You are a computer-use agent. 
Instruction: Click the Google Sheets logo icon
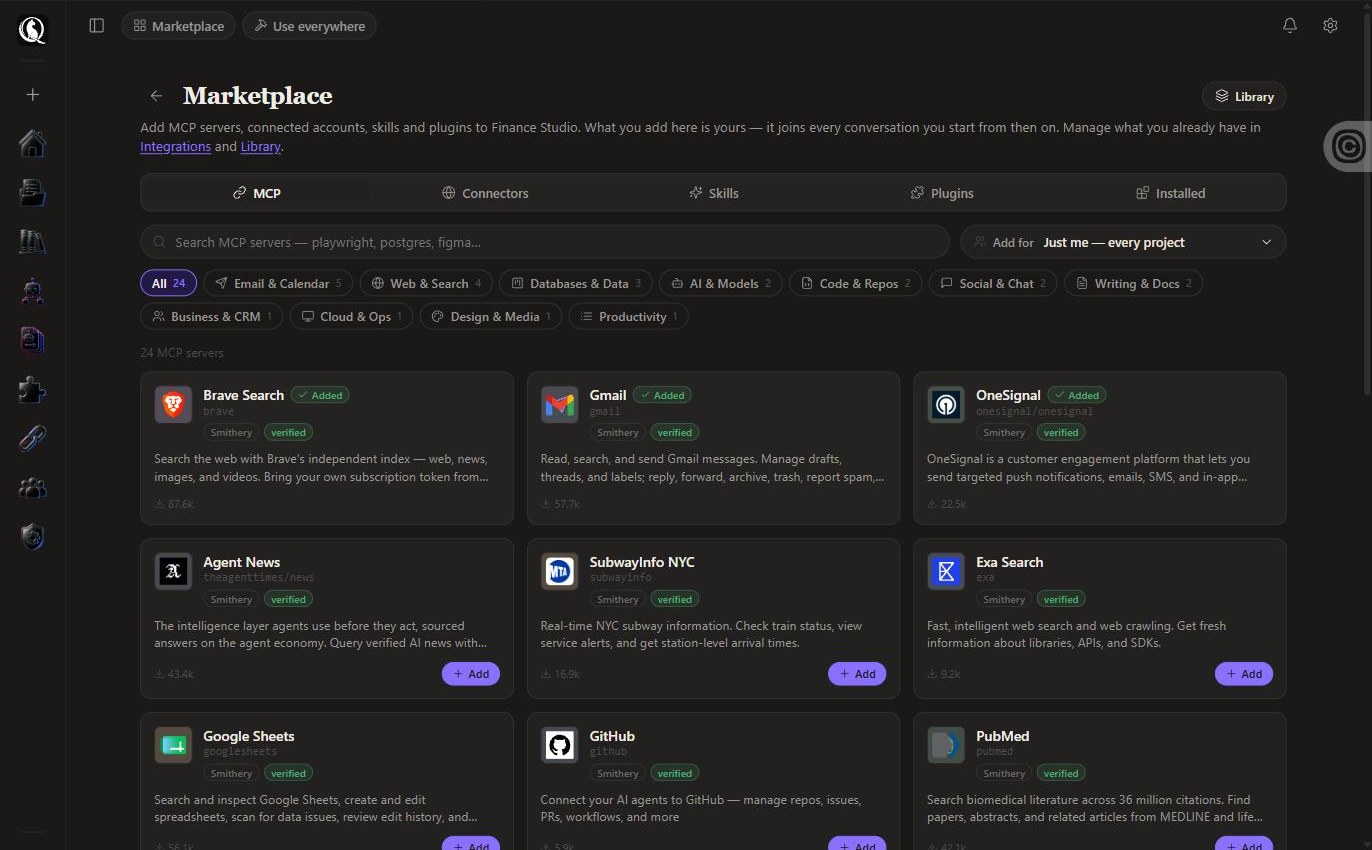click(x=173, y=745)
